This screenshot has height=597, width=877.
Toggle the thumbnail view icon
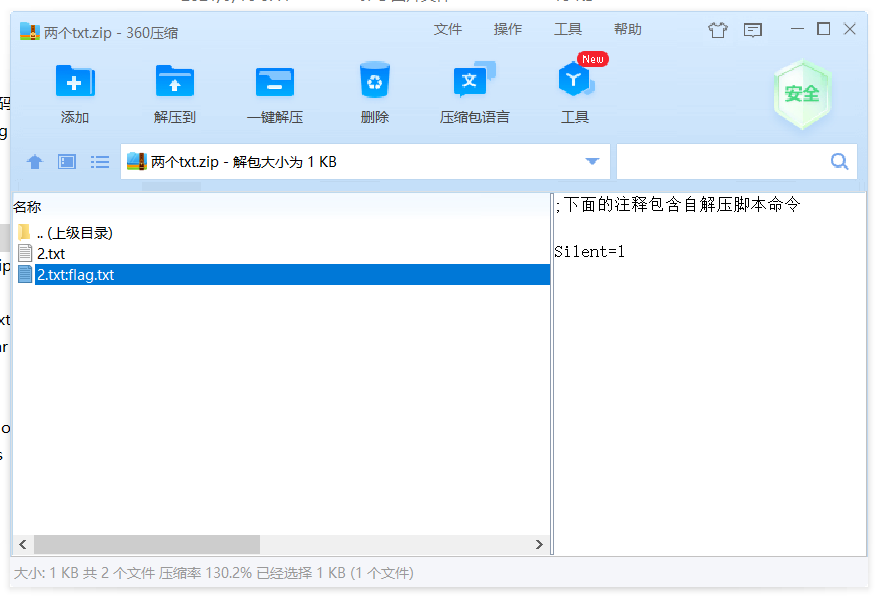pos(66,161)
